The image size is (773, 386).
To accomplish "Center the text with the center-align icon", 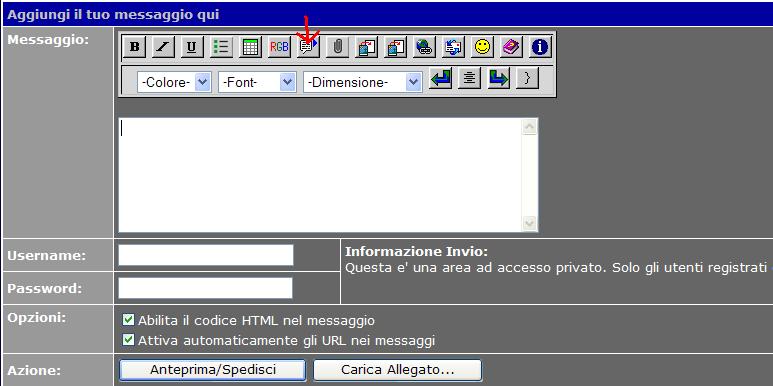I will click(x=469, y=79).
